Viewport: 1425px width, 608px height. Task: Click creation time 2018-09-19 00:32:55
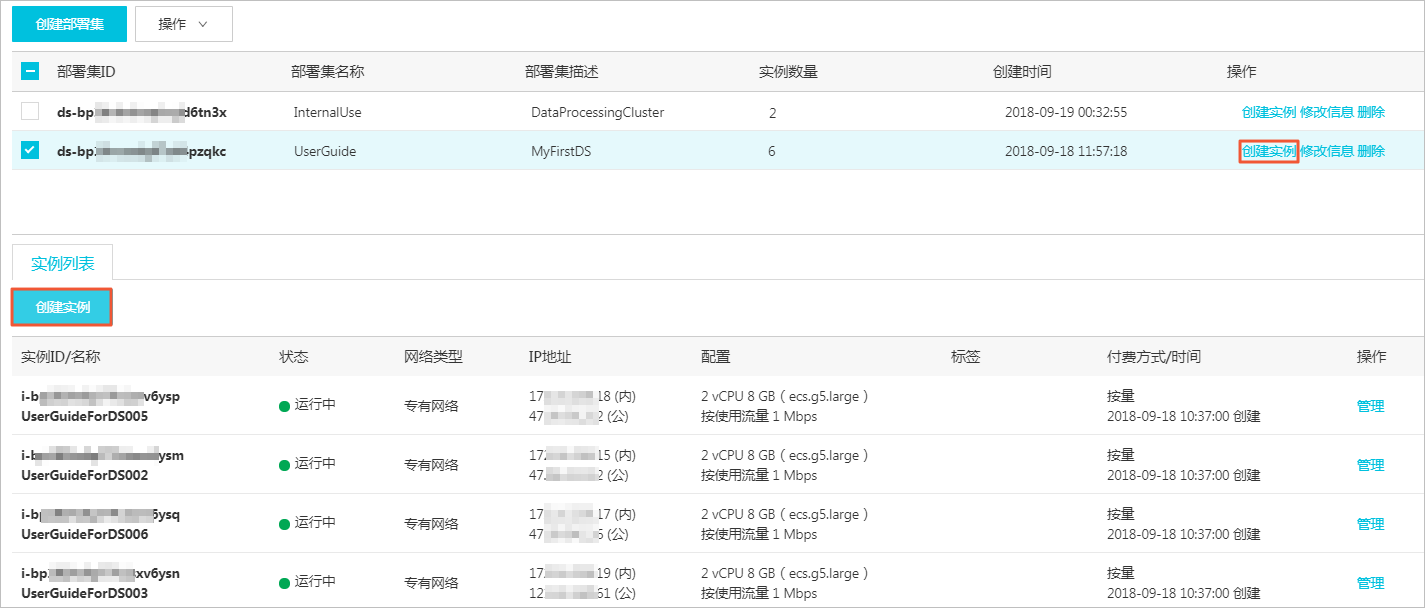(1066, 112)
